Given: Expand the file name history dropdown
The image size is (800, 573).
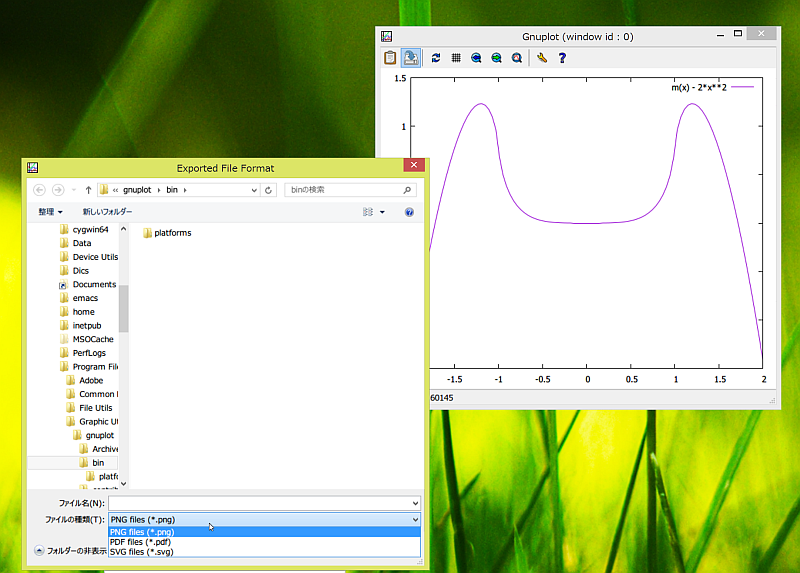Looking at the screenshot, I should point(415,503).
